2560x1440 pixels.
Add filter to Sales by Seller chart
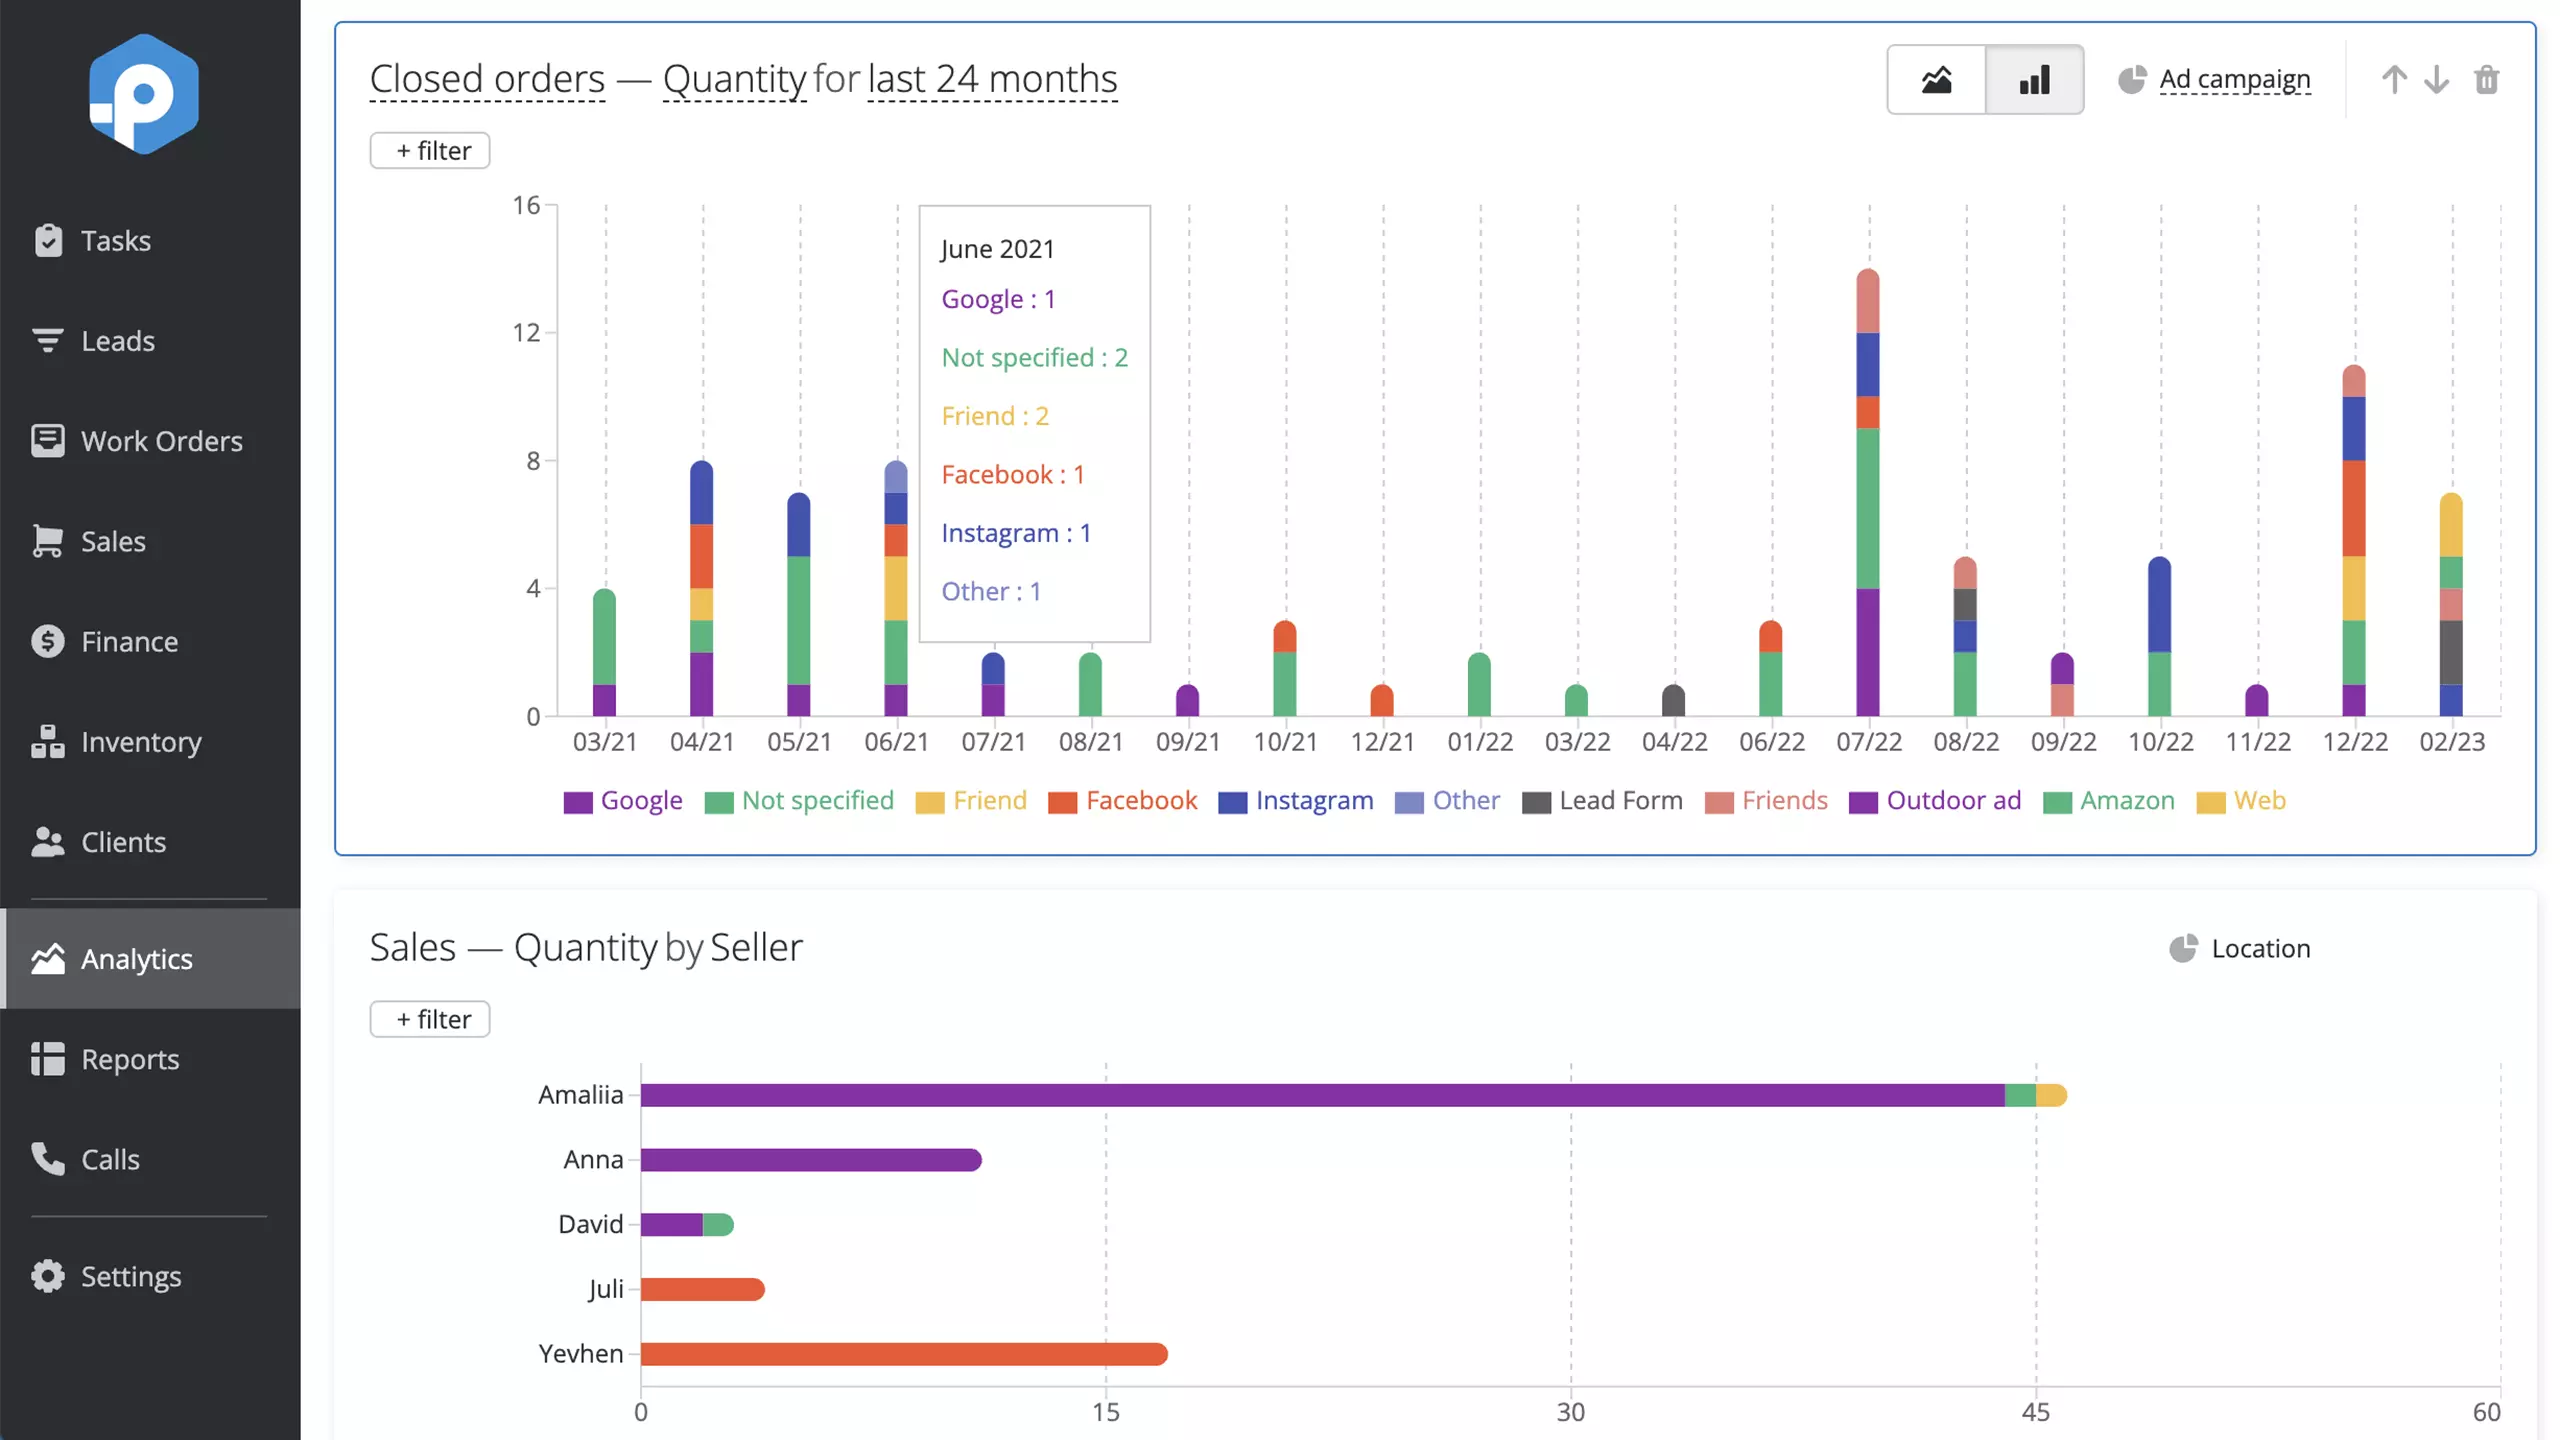click(430, 1019)
